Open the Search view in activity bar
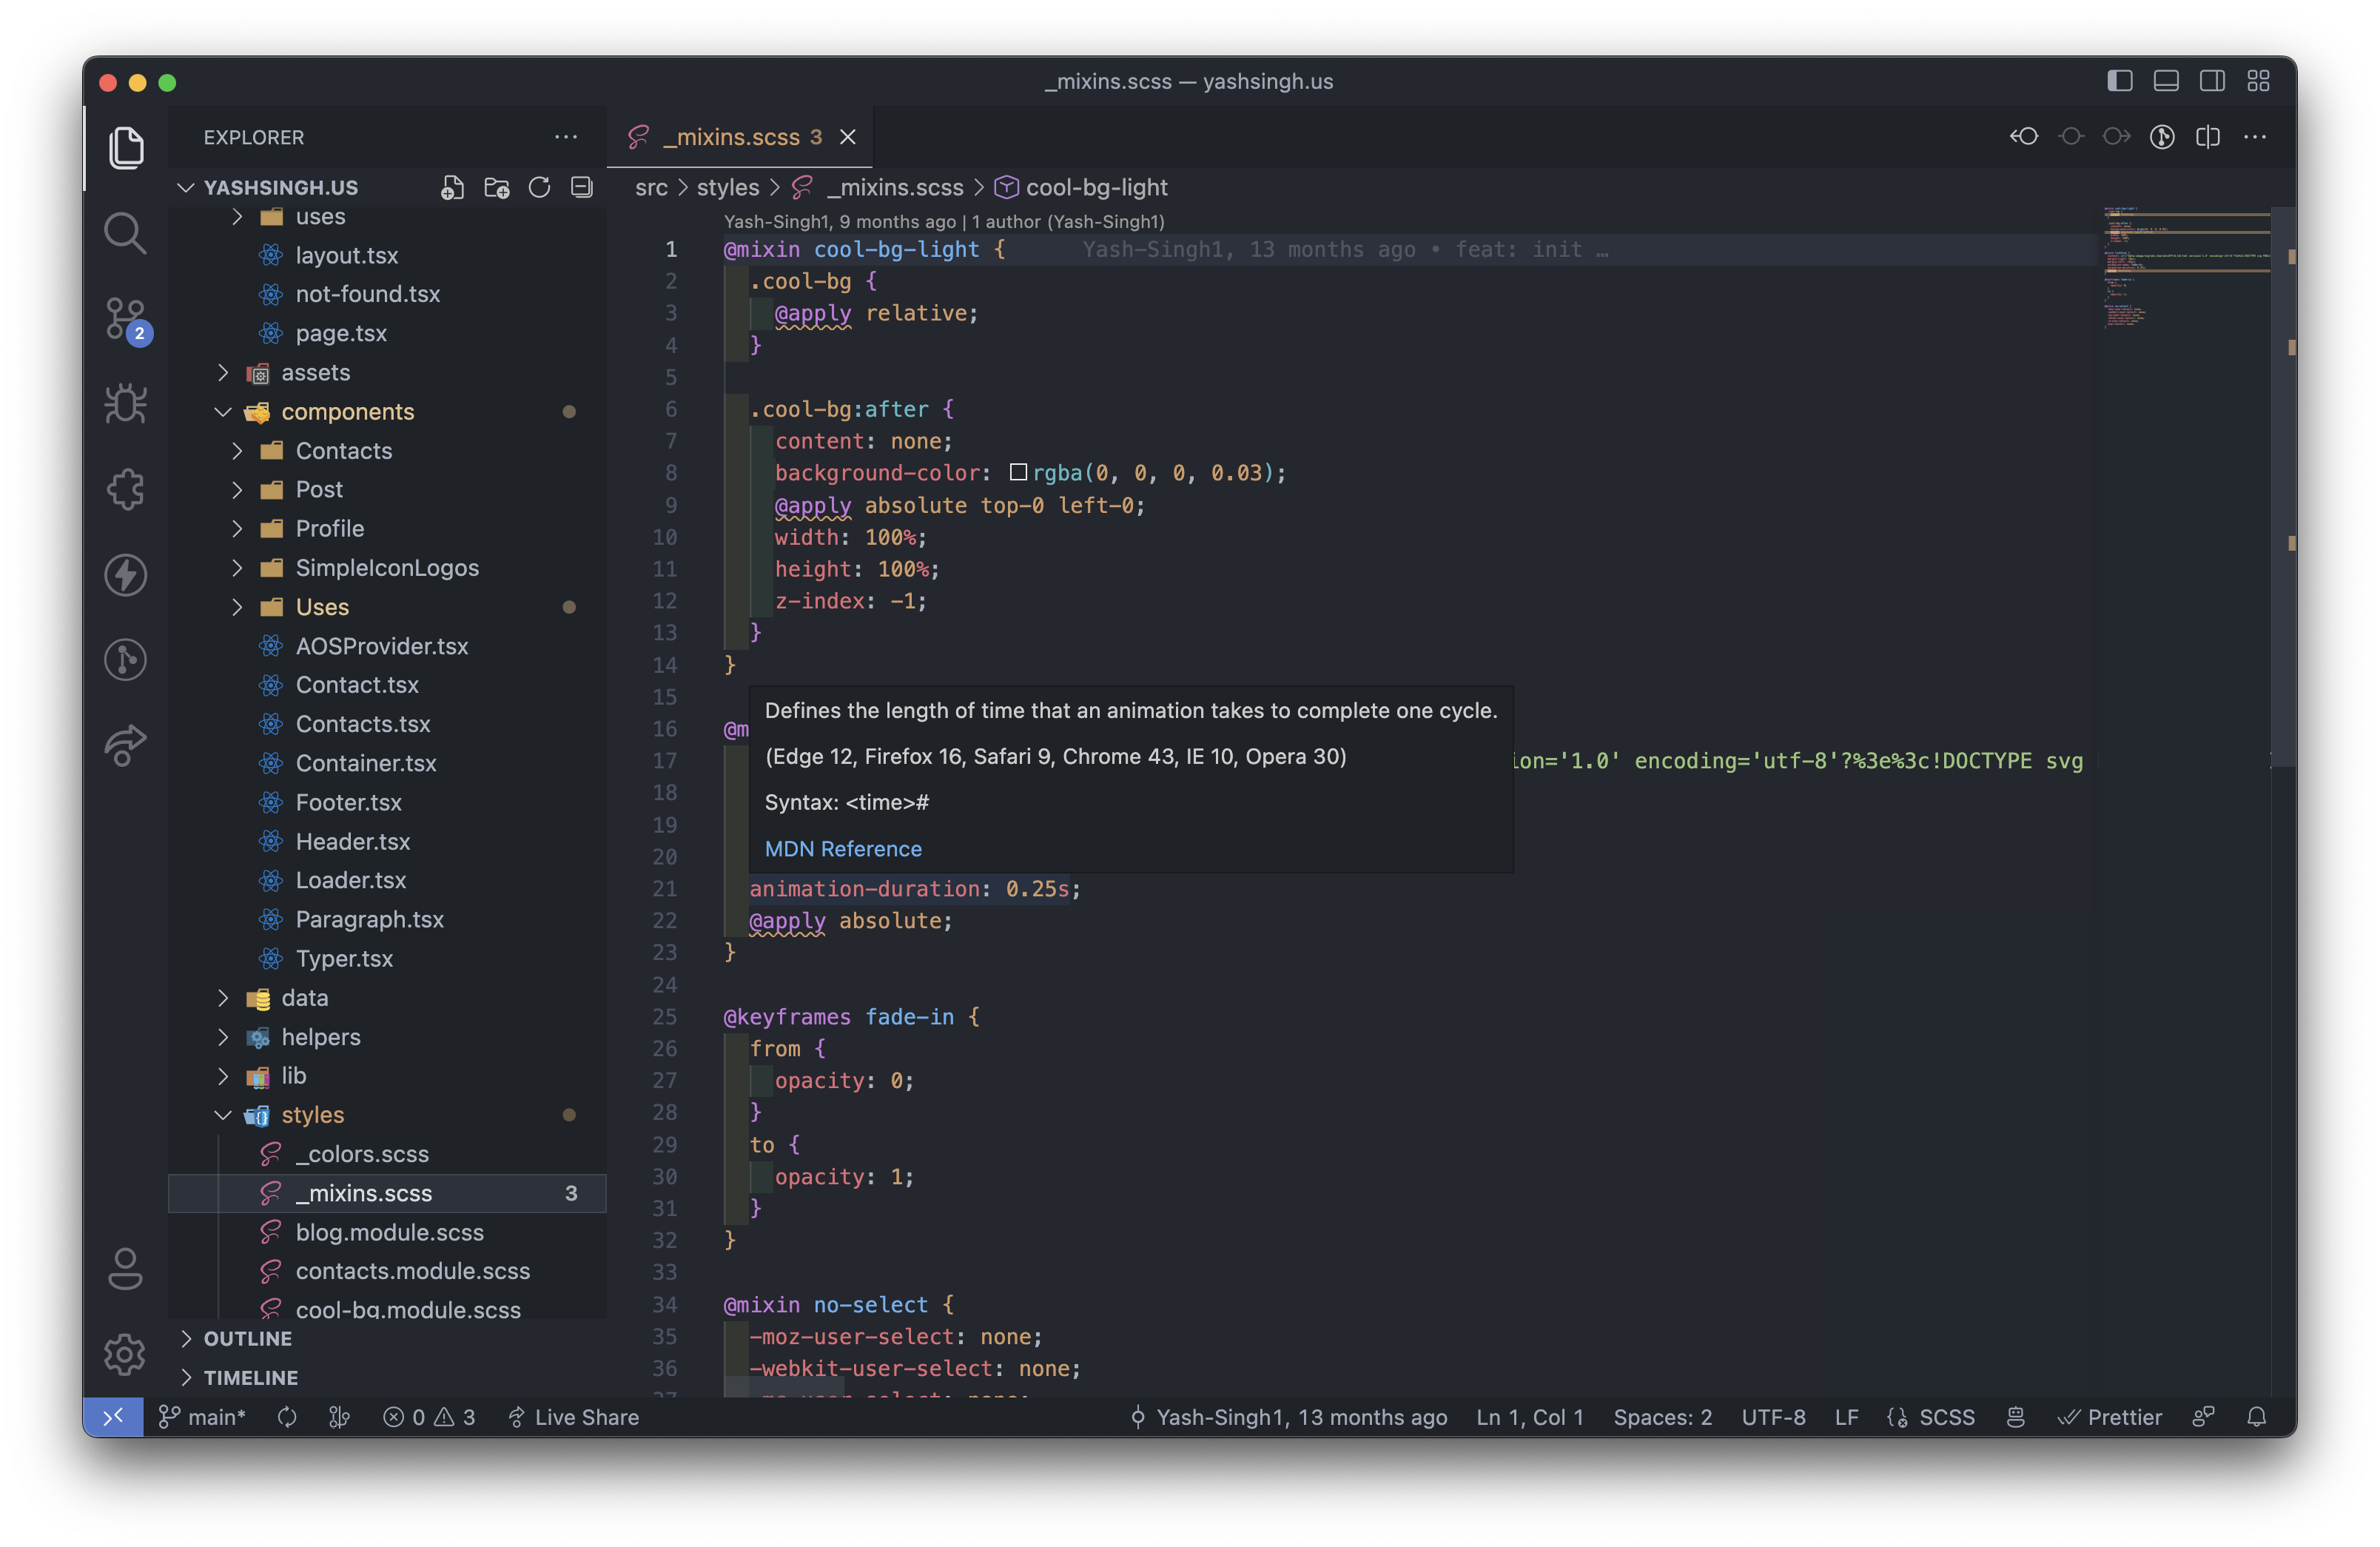 [126, 233]
